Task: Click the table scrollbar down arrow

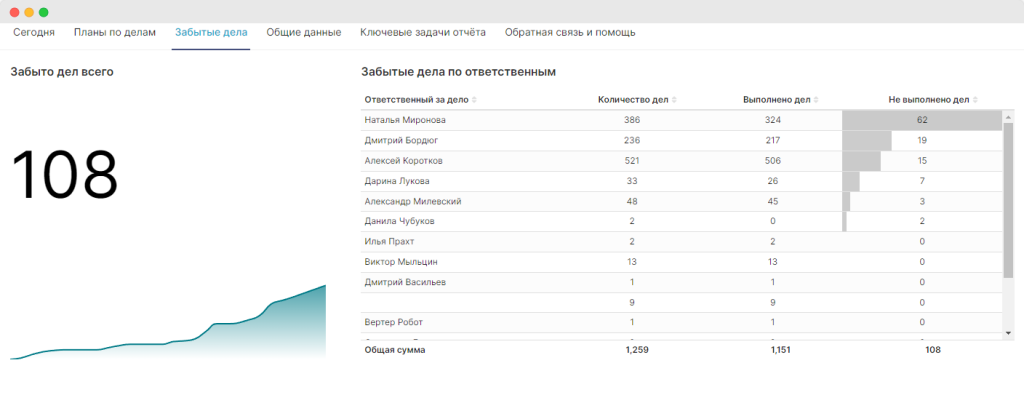Action: [1008, 333]
